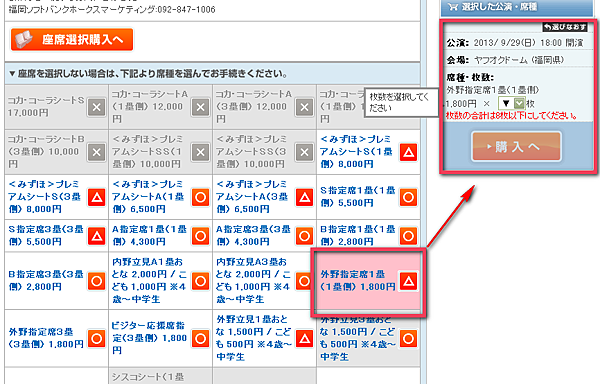The image size is (600, 384).
Task: Click プレミアムシートSS(3塁側) 10,000円 text
Action: [x=251, y=151]
